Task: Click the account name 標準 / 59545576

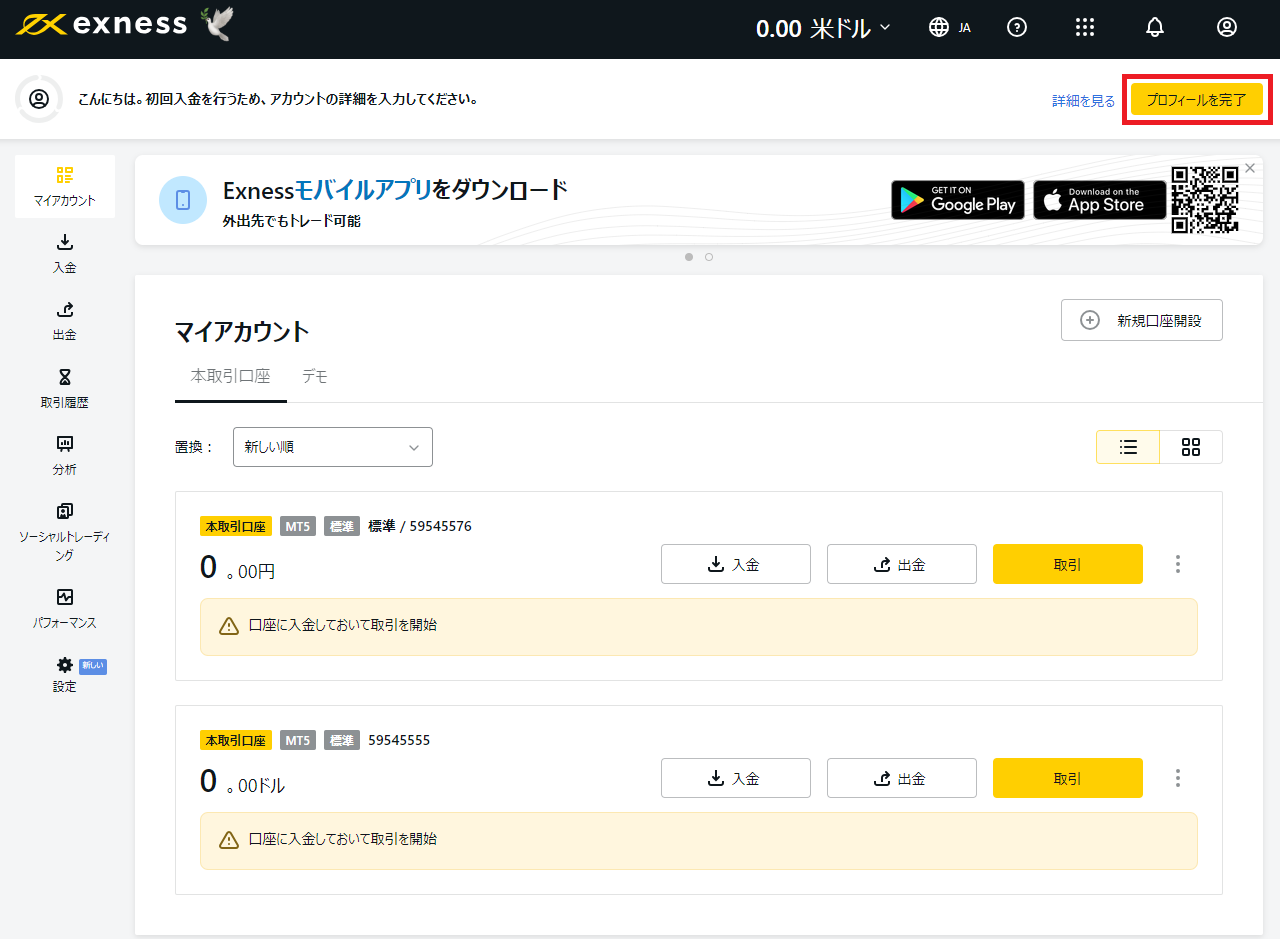Action: pyautogui.click(x=420, y=526)
